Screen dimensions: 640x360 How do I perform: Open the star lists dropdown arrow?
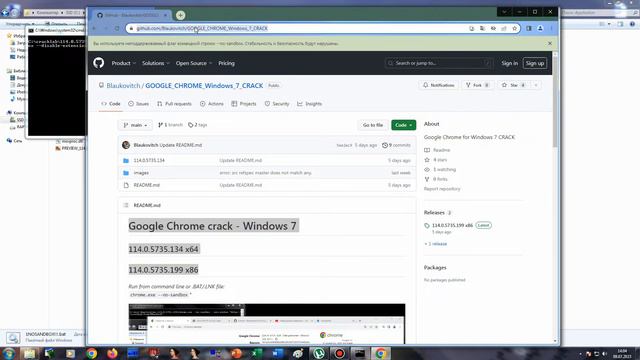pyautogui.click(x=536, y=85)
